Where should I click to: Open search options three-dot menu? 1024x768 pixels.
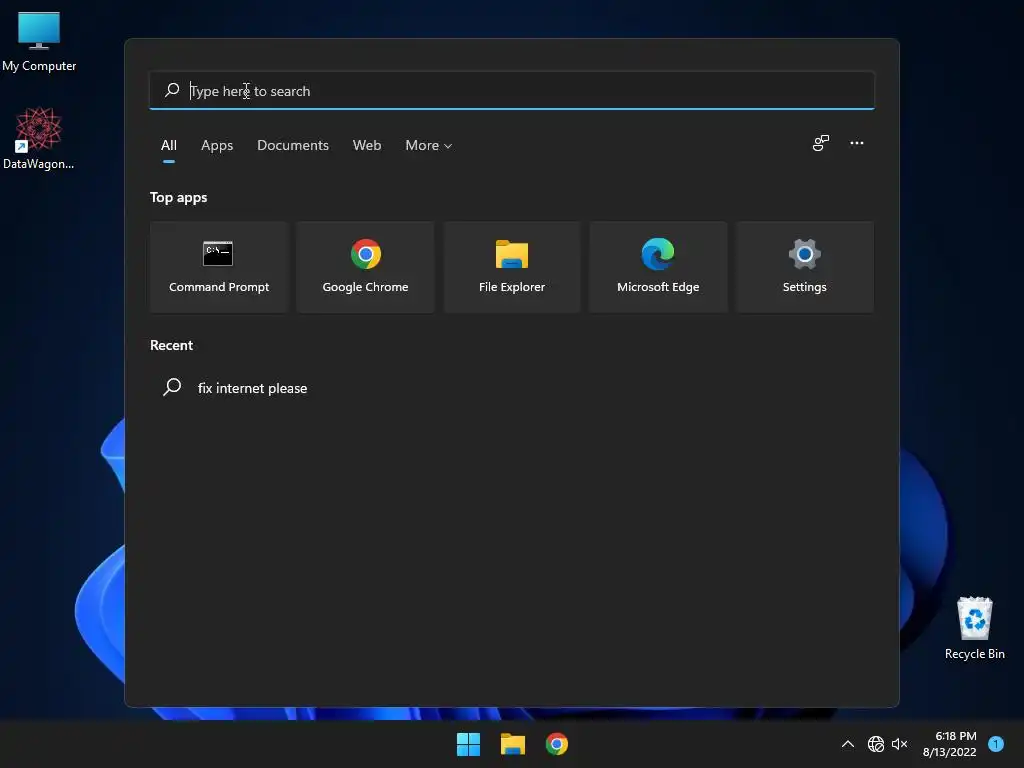pos(857,143)
